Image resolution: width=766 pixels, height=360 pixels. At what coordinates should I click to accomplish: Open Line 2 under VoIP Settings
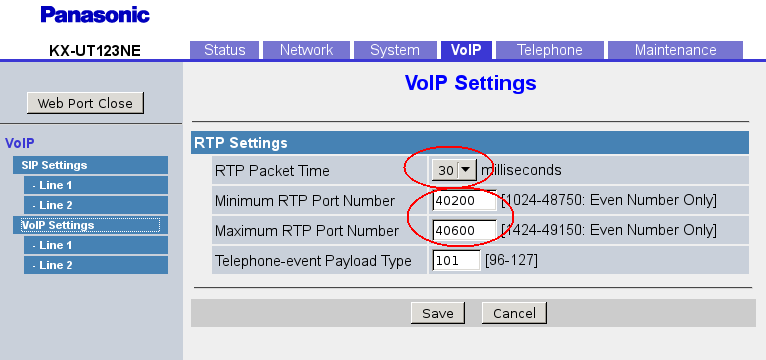click(x=96, y=265)
